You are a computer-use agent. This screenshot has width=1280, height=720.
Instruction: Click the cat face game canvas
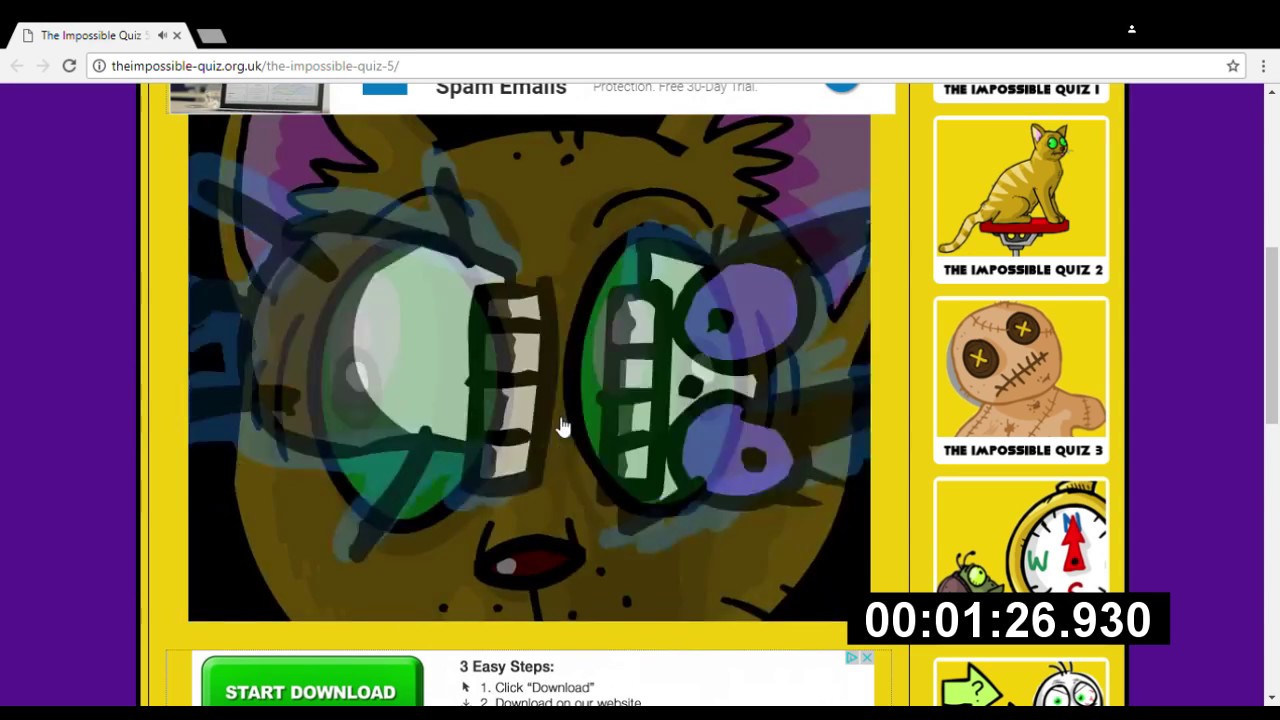(x=529, y=368)
